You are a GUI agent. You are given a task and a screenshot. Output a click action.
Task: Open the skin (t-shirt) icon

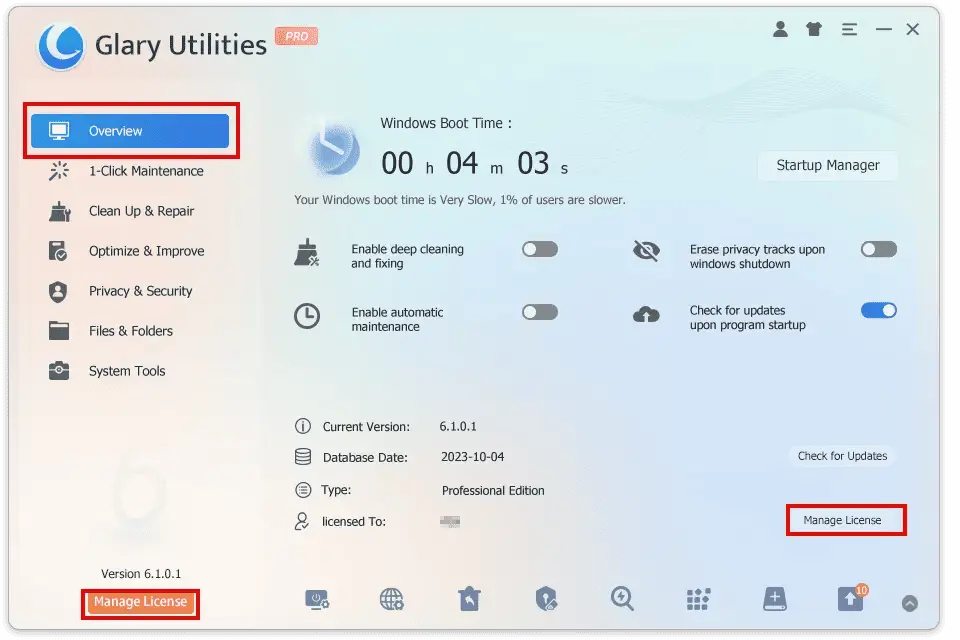(x=814, y=29)
